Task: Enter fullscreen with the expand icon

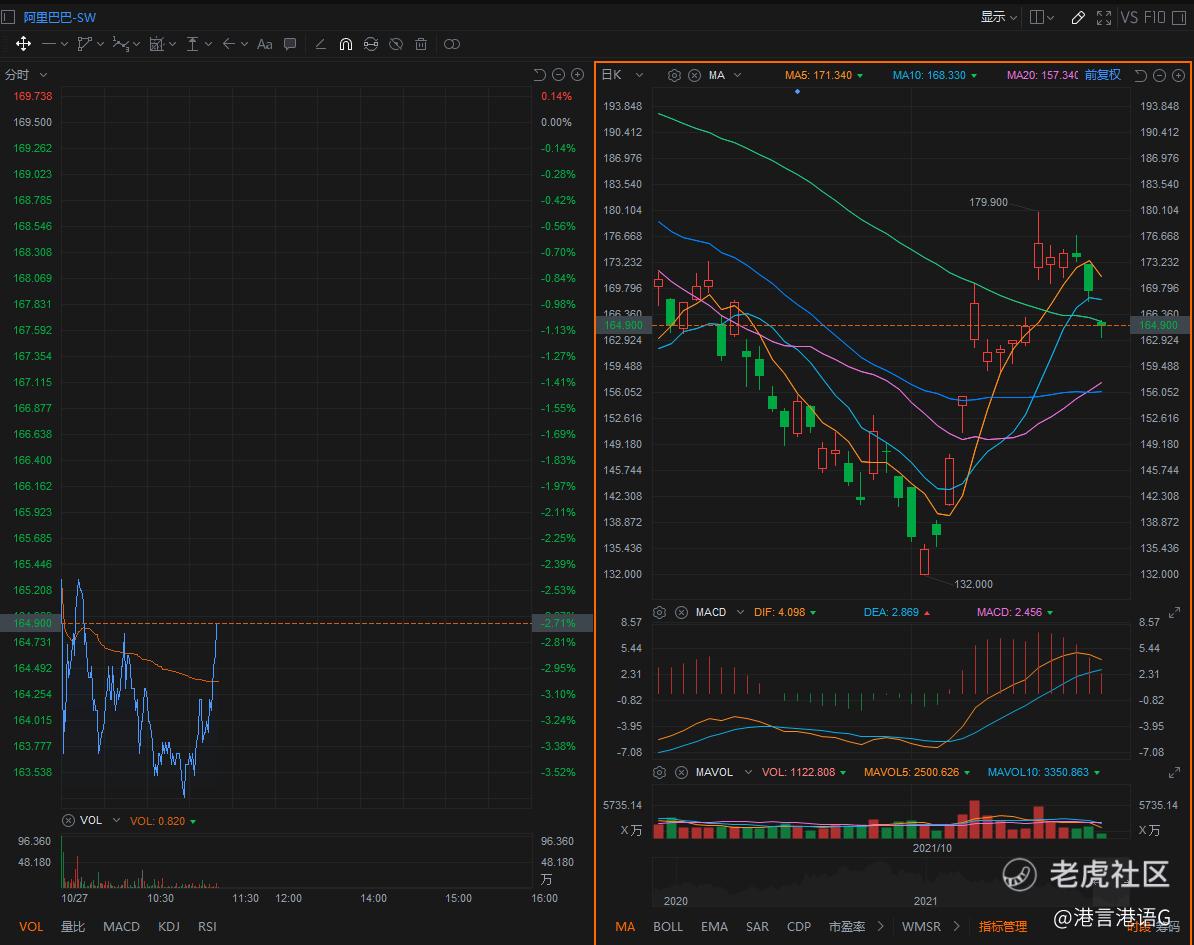Action: 1103,18
